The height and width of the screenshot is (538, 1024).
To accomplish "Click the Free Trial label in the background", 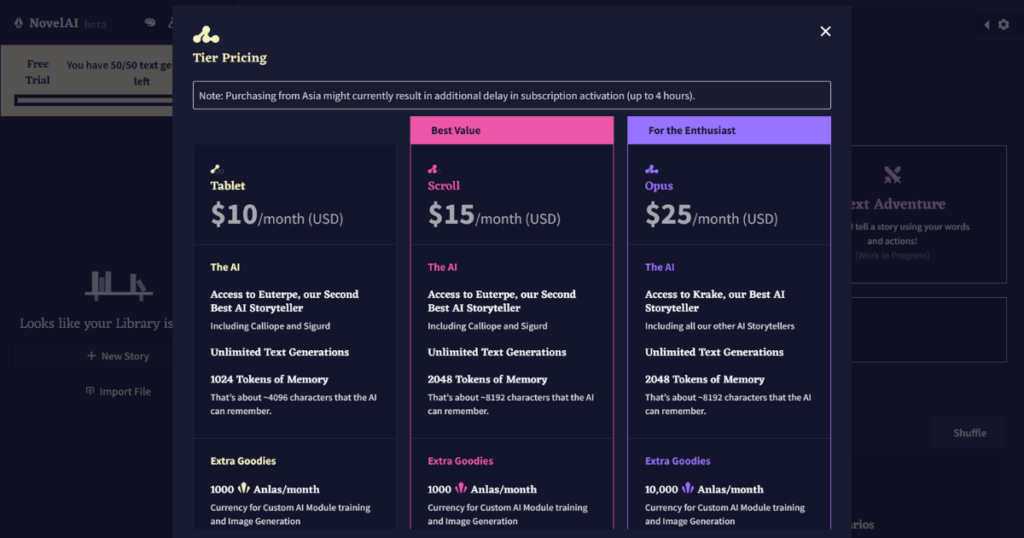I will click(x=37, y=72).
